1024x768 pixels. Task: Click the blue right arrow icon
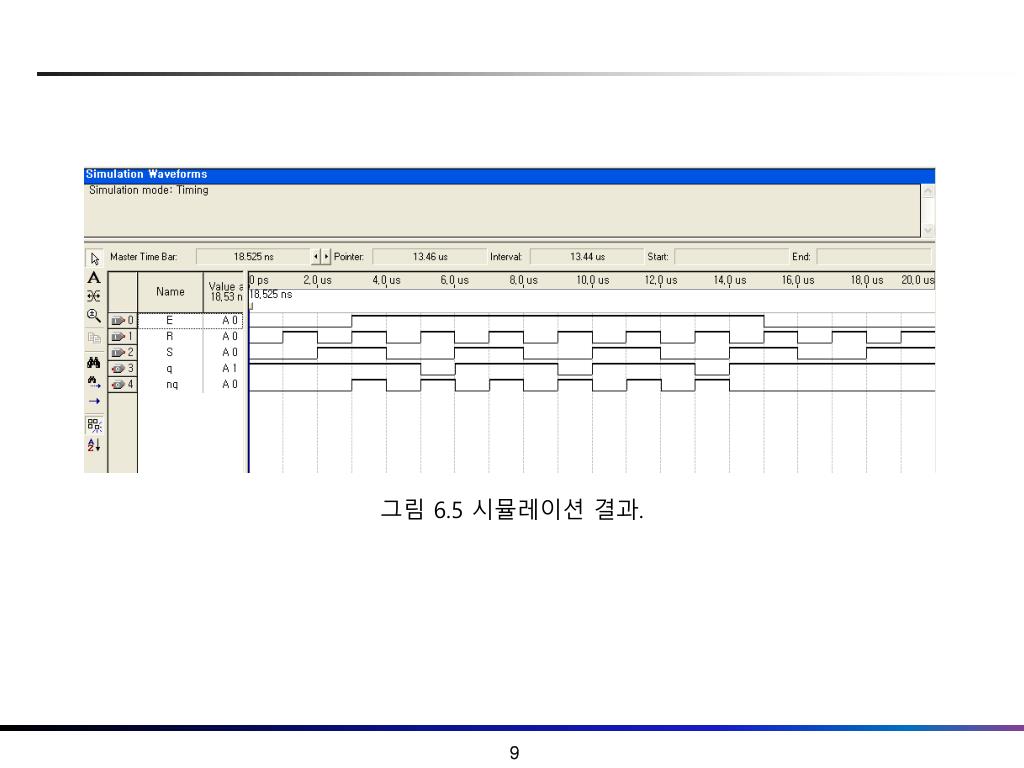click(94, 401)
